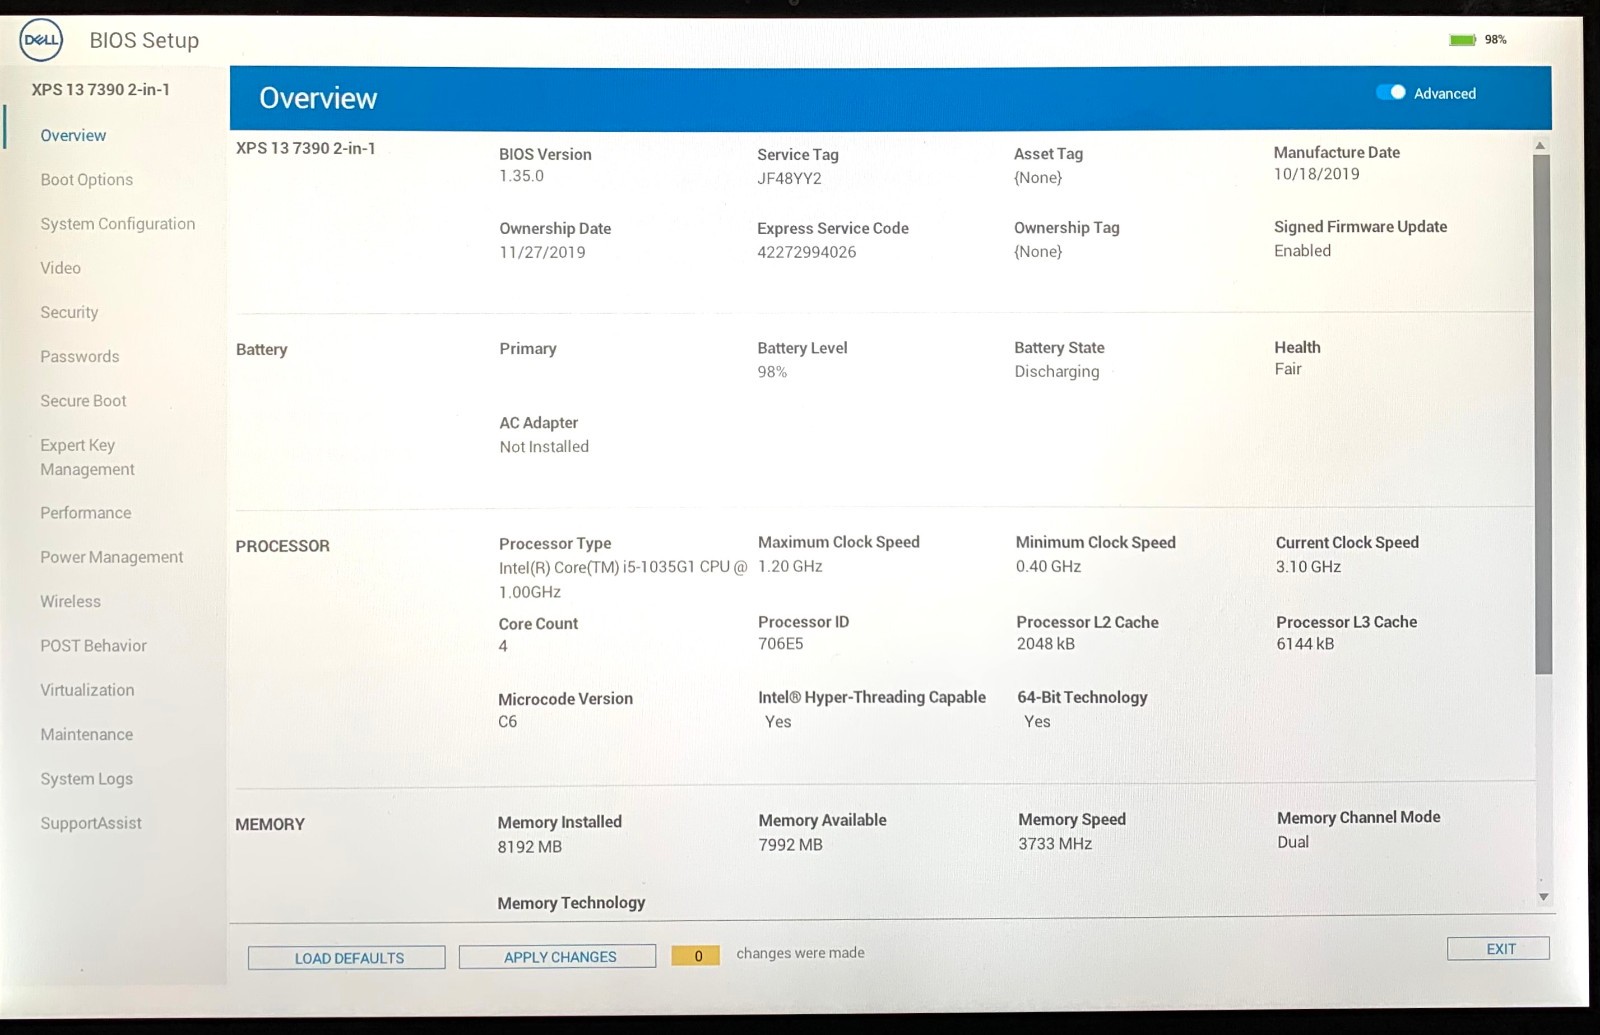Click the Memory Technology label
The height and width of the screenshot is (1035, 1600).
571,903
